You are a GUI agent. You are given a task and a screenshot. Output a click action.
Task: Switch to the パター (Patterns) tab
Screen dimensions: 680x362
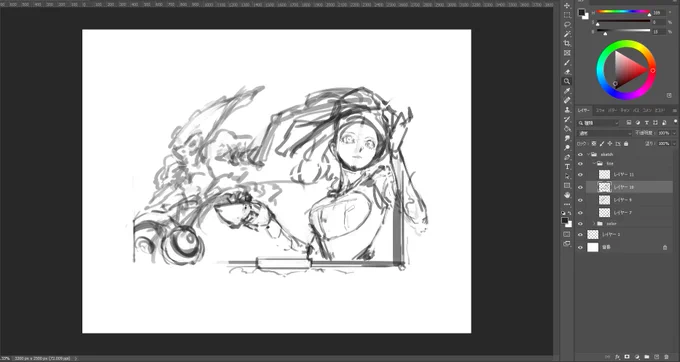point(612,111)
